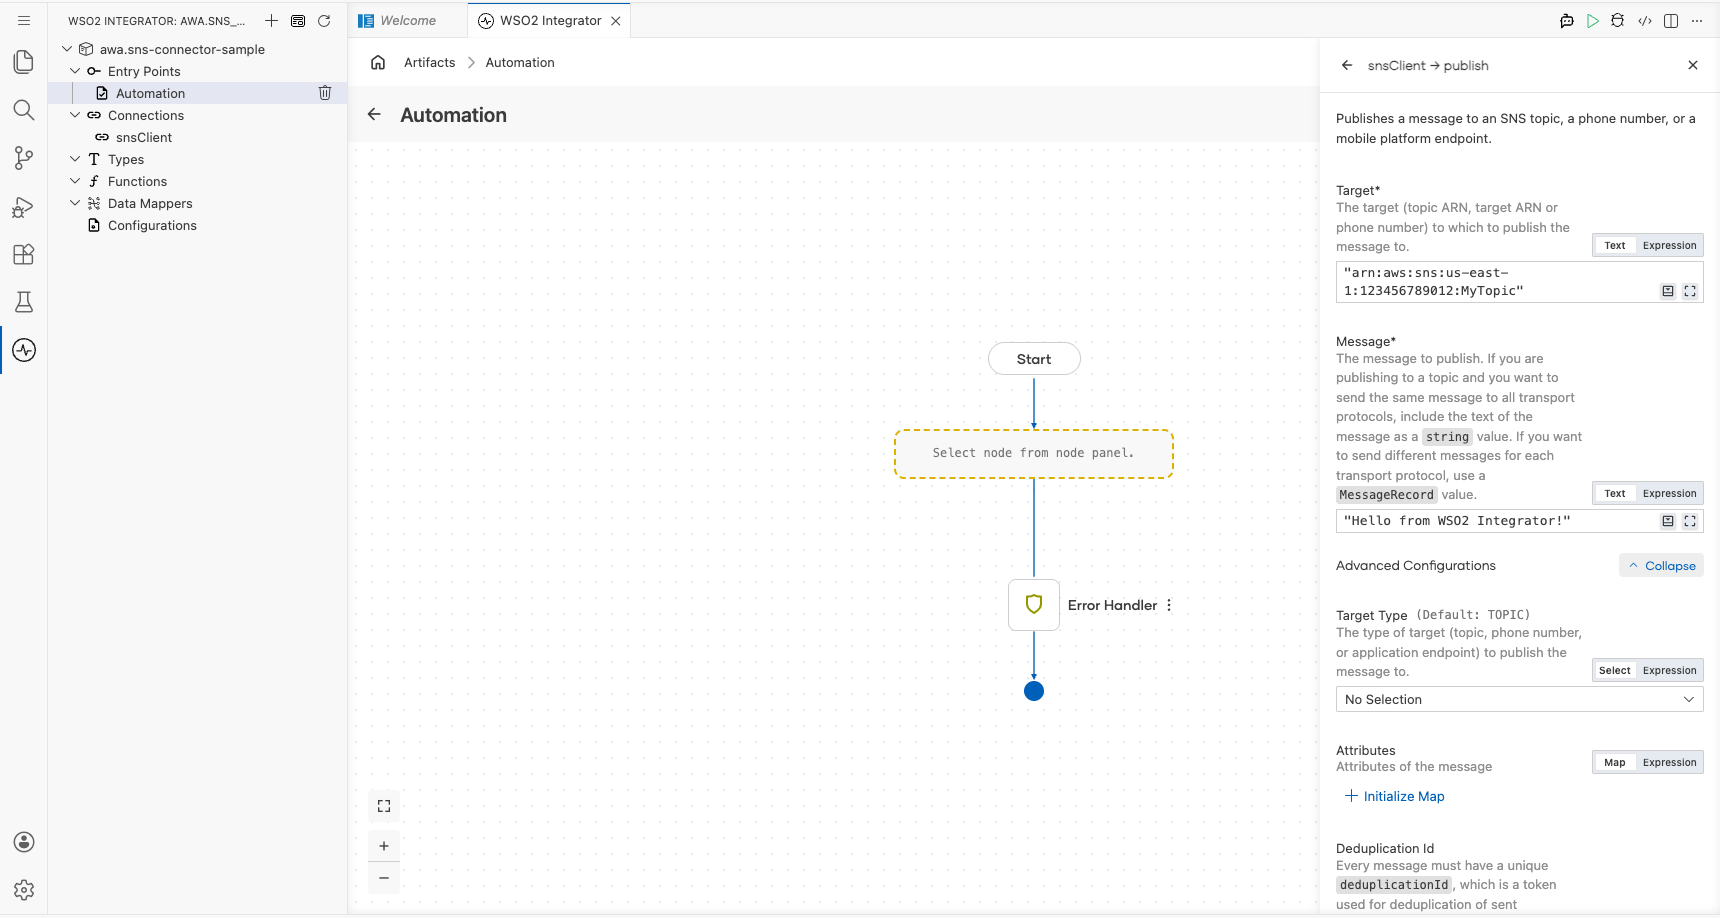1720x918 pixels.
Task: Click the refresh icon in sidebar header
Action: 324,20
